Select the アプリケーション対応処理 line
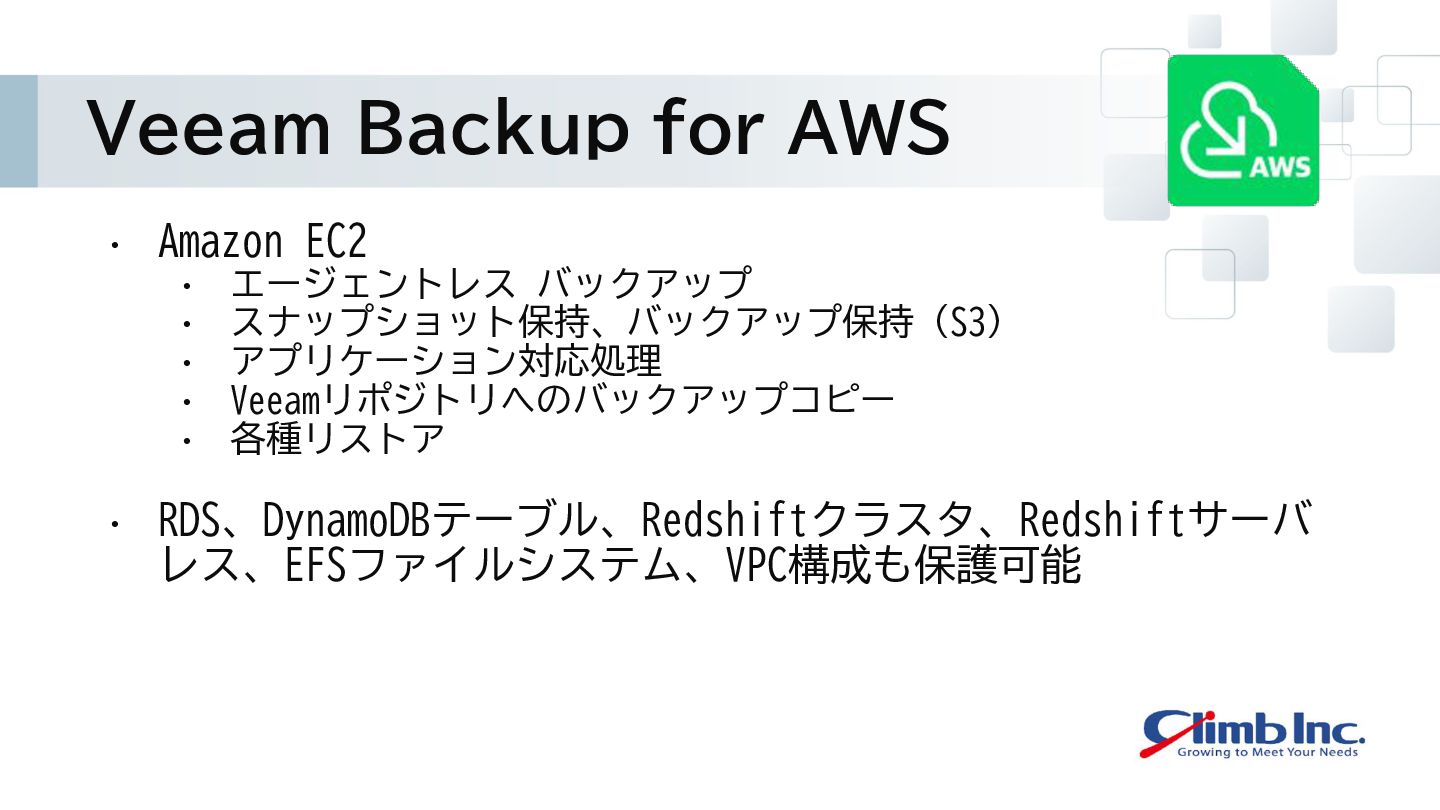The width and height of the screenshot is (1440, 810). pos(445,361)
